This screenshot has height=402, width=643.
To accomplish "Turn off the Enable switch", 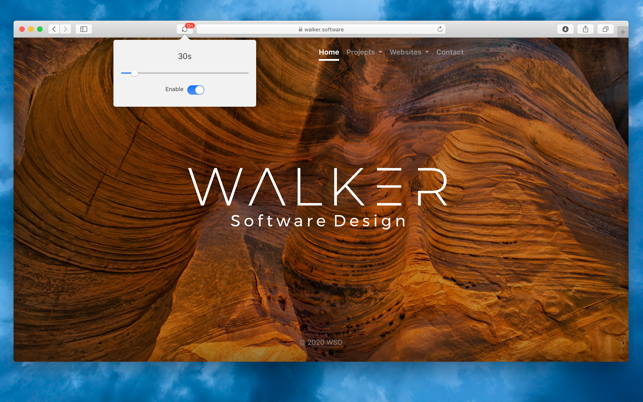I will (196, 90).
